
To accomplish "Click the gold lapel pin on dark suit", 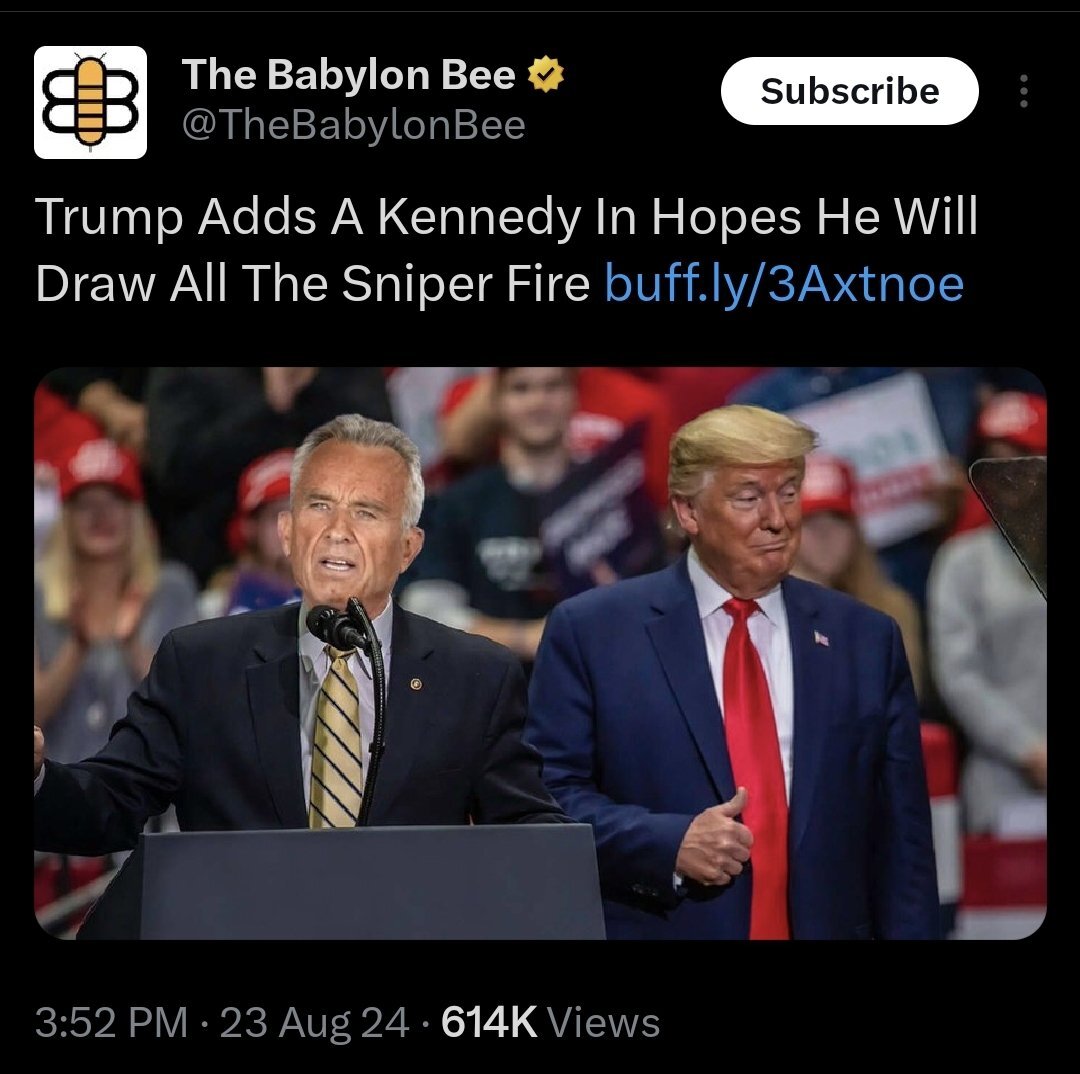I will (416, 684).
